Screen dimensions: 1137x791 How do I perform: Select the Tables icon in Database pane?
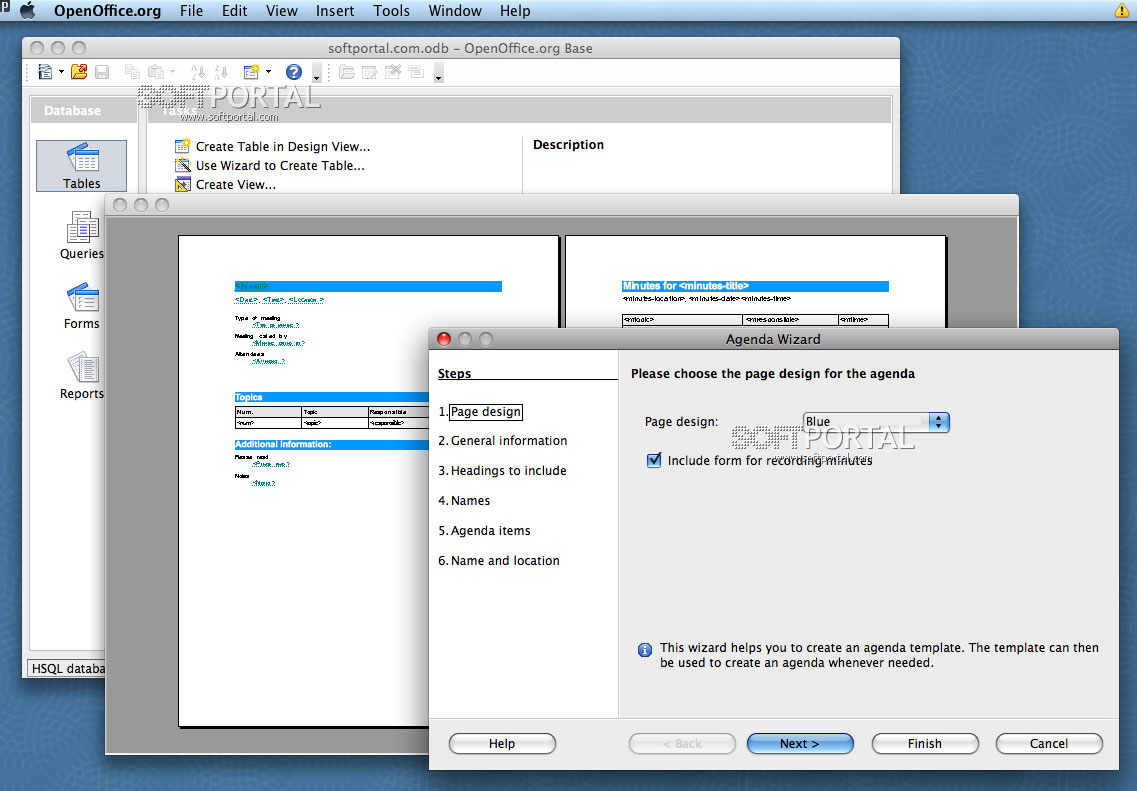(81, 166)
